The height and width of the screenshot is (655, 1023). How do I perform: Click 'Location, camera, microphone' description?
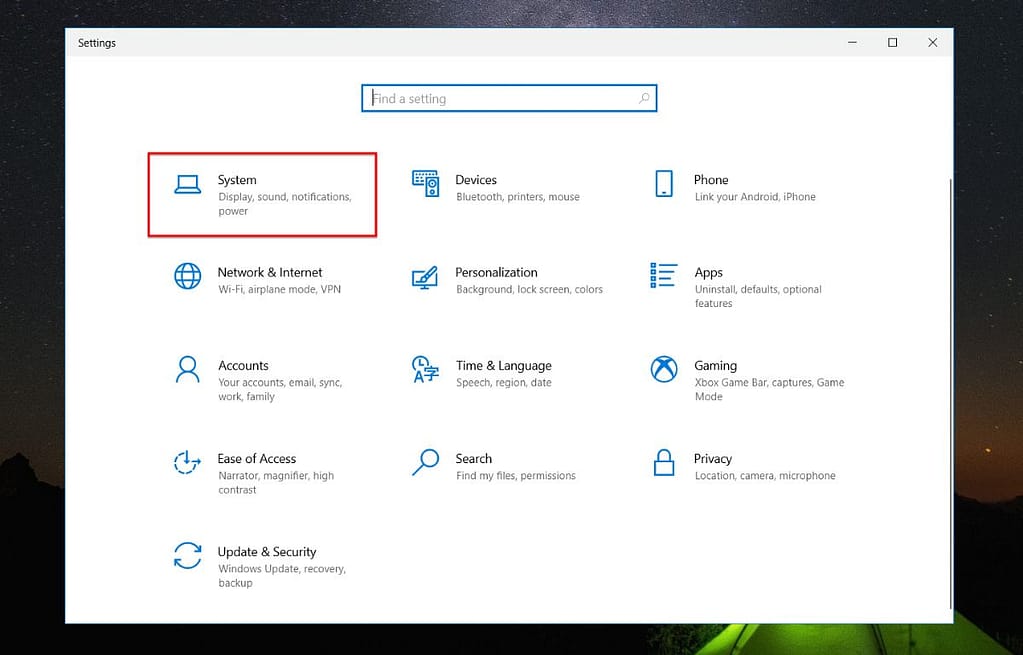765,476
